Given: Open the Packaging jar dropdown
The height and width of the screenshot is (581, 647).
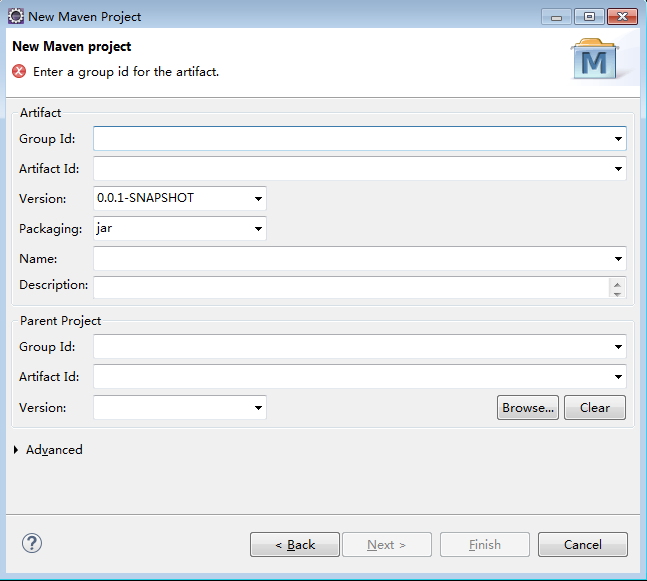Looking at the screenshot, I should click(x=258, y=229).
